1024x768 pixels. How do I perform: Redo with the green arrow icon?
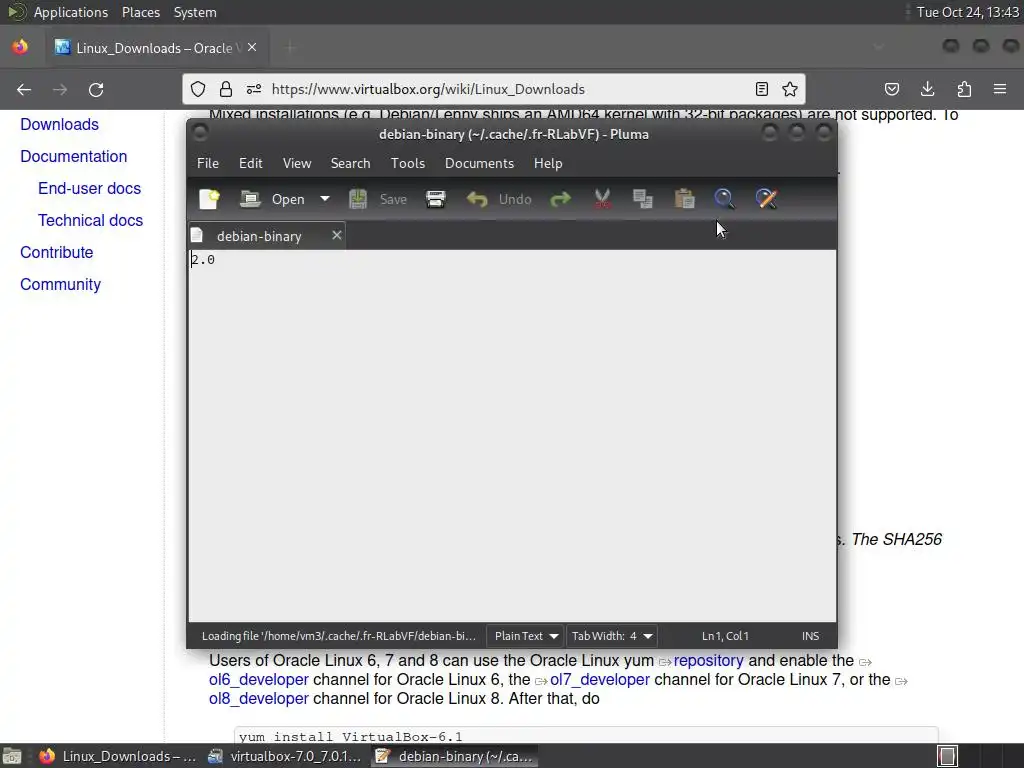560,199
